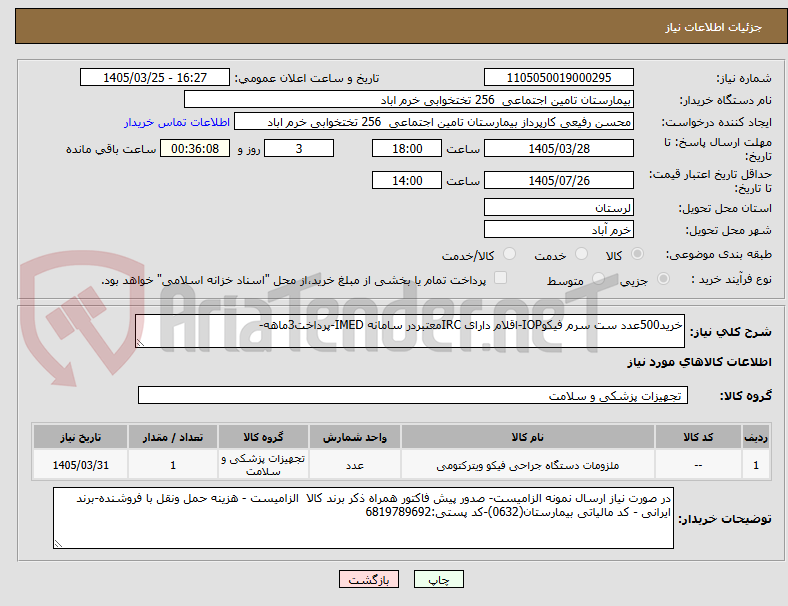Click the goods group field تجهیزات پزشکی و سلامت
The image size is (788, 606).
(x=413, y=395)
